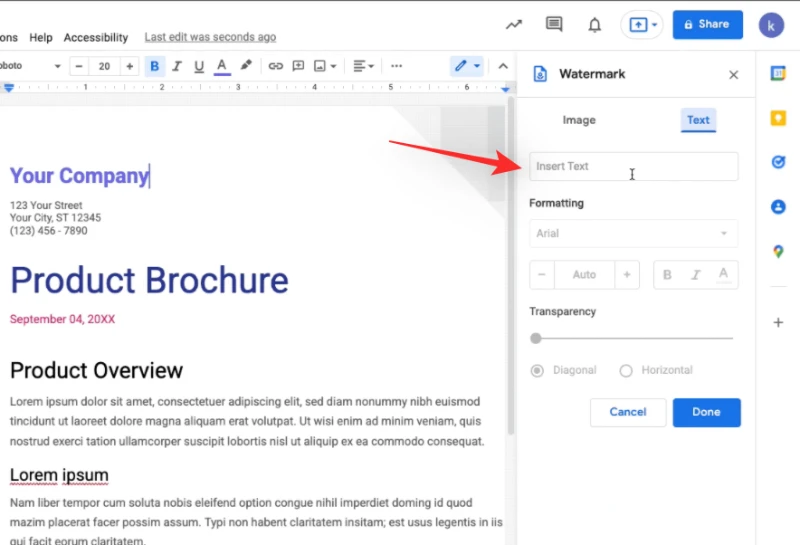
Task: Click the Insert Text input field
Action: 634,166
